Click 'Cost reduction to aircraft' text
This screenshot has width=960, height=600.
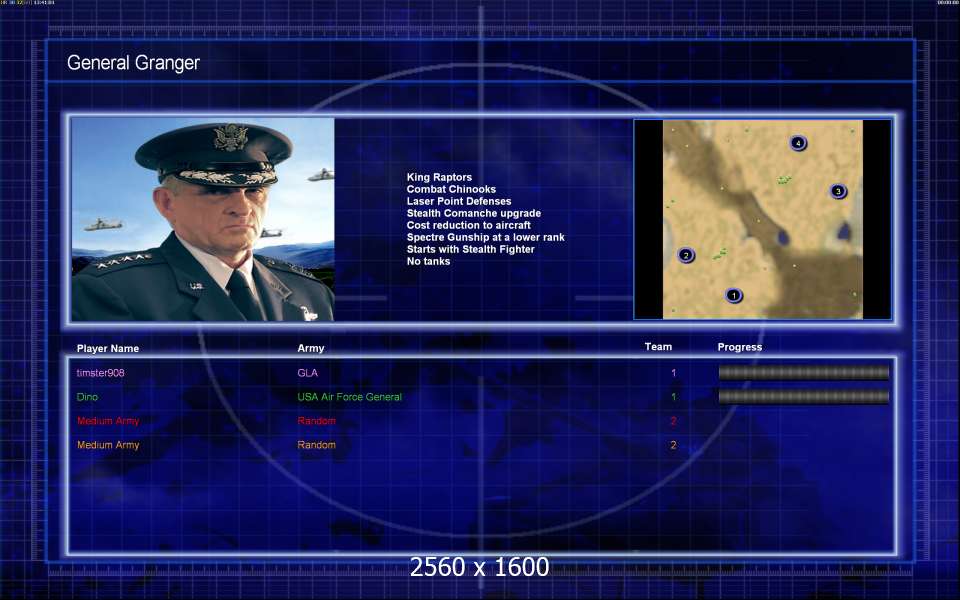coord(468,225)
